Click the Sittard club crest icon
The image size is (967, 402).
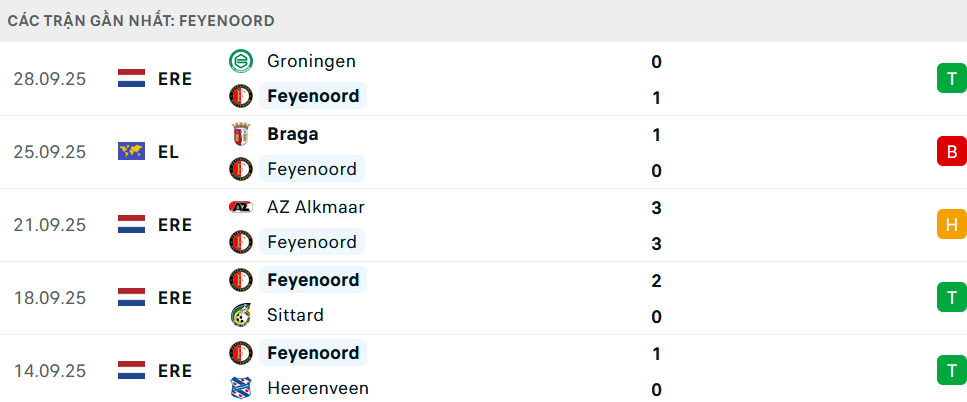pyautogui.click(x=240, y=315)
